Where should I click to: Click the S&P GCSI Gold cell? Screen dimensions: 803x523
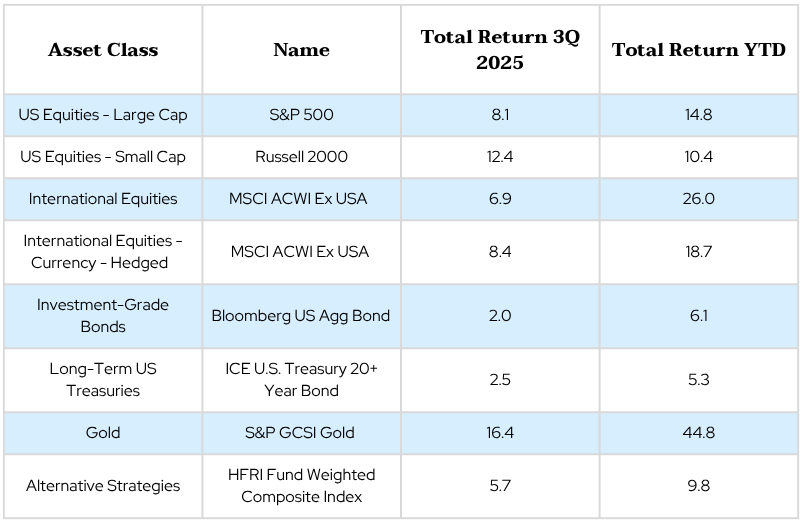click(301, 433)
